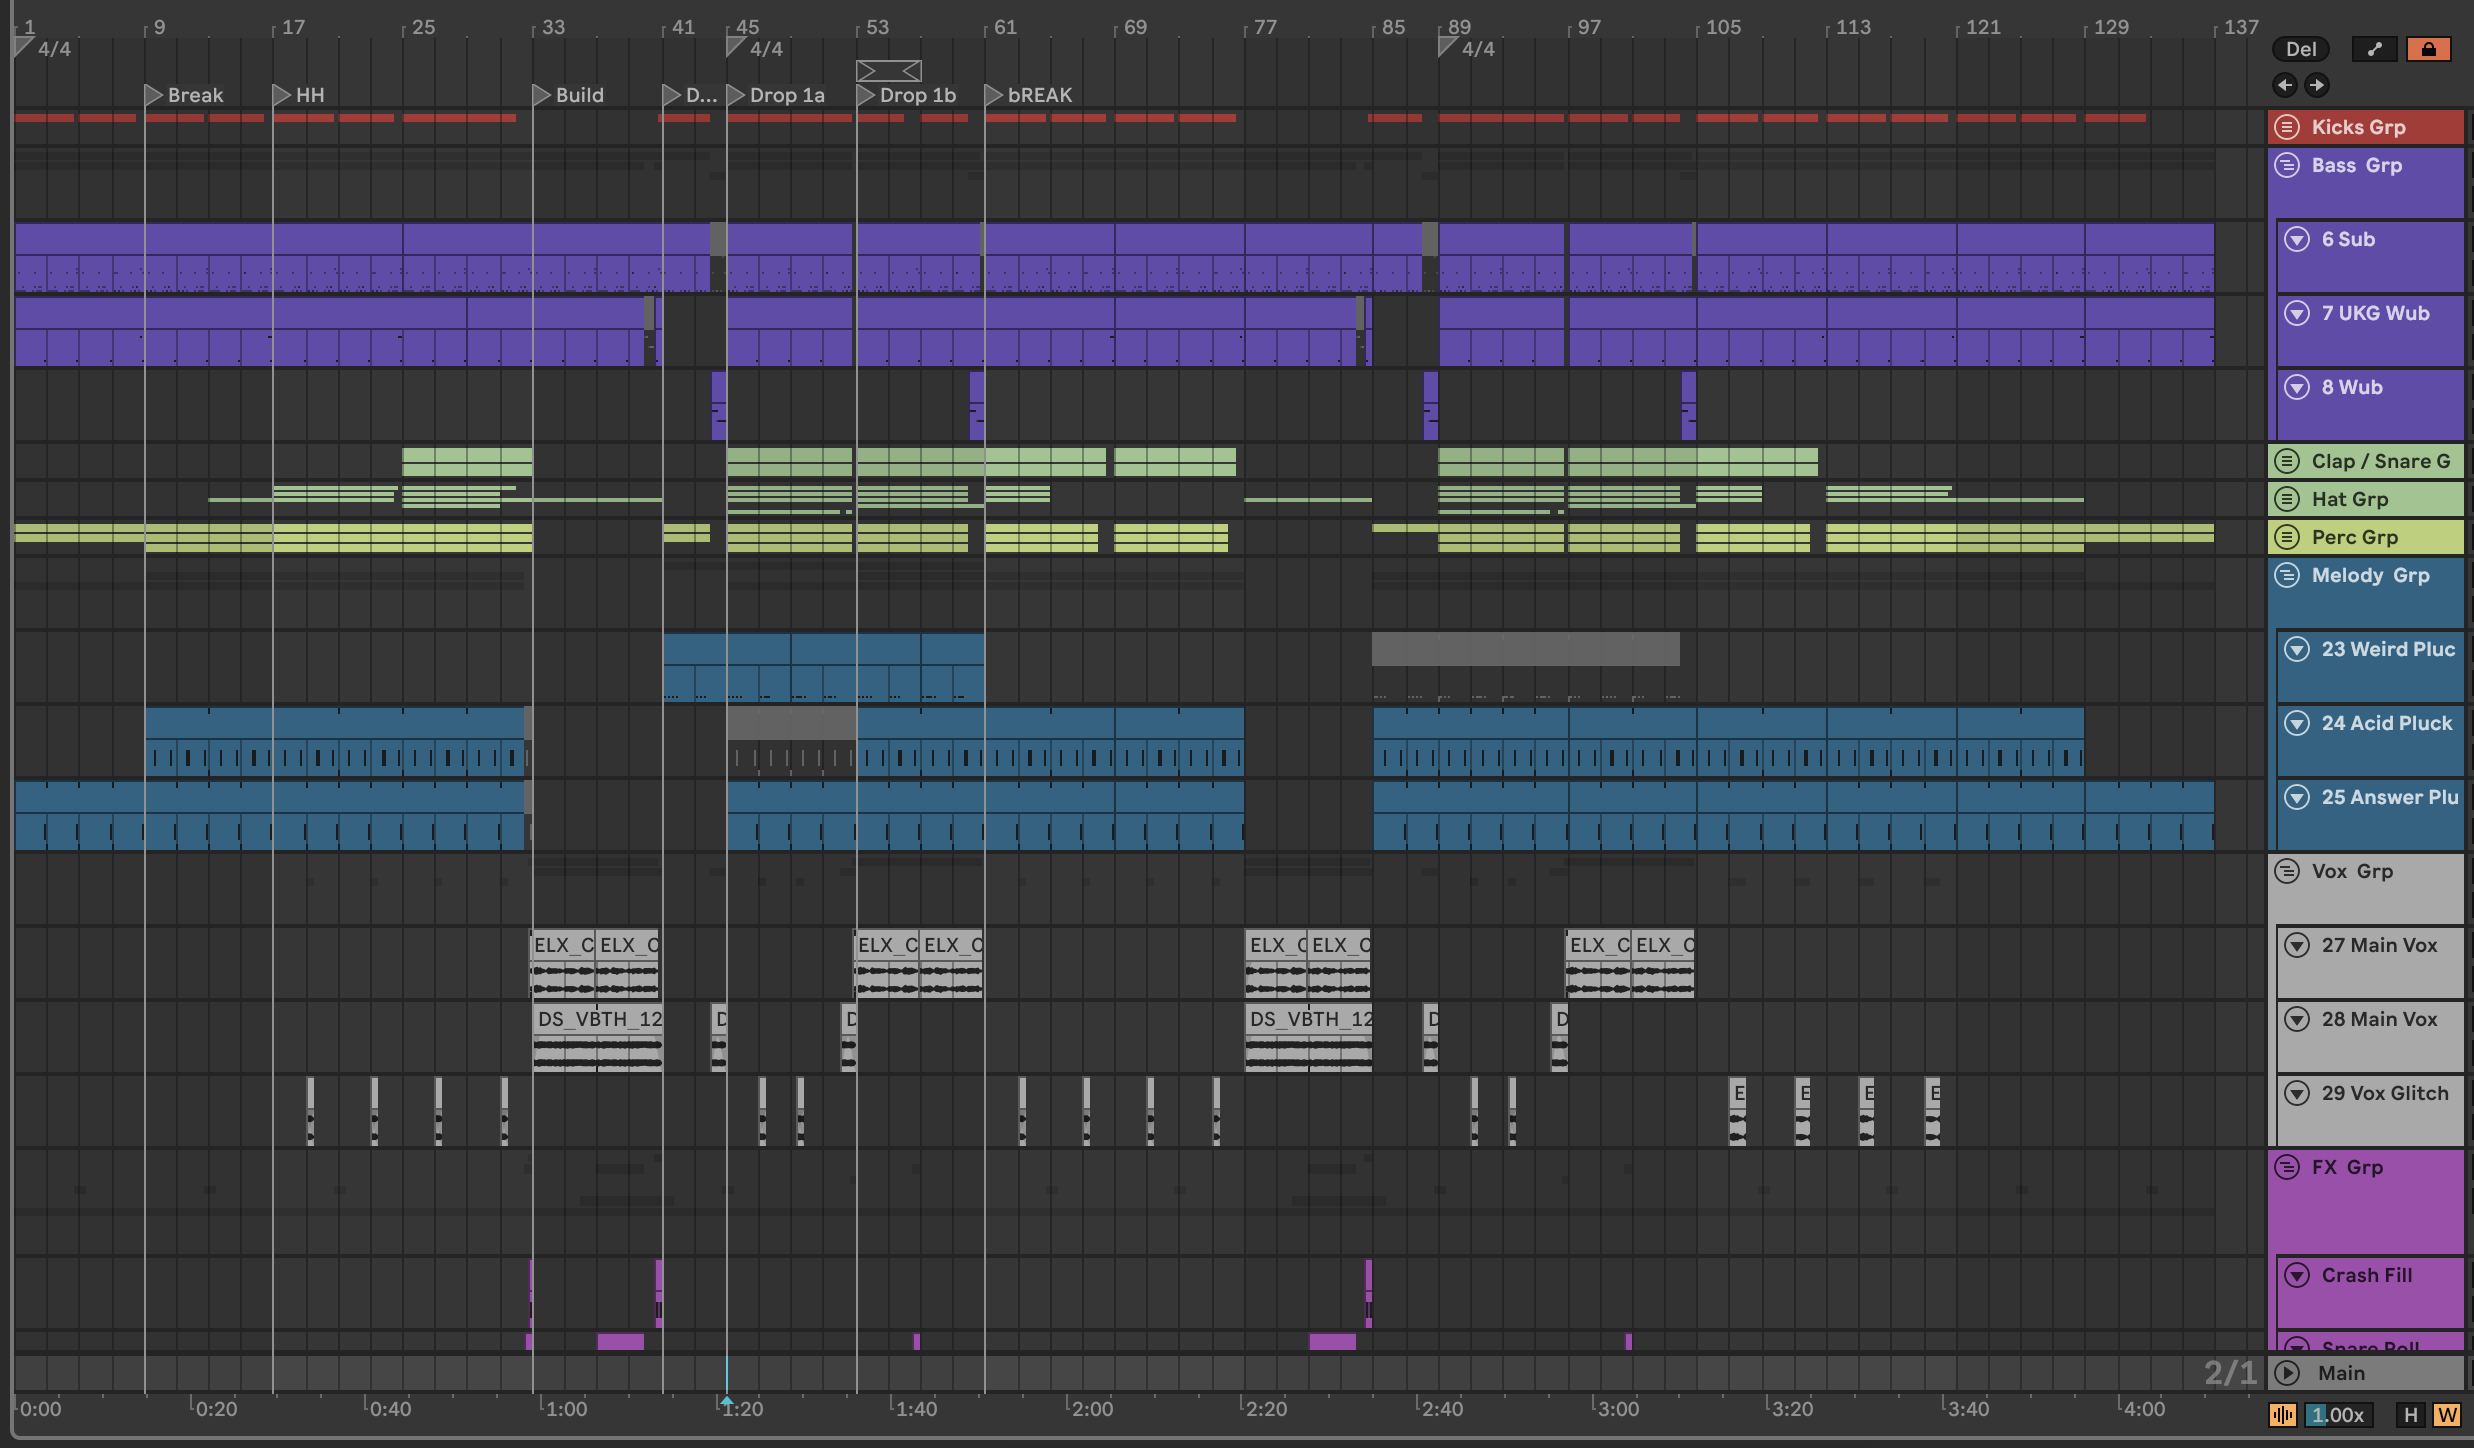Click the Main track play icon
This screenshot has width=2474, height=1448.
(x=2286, y=1373)
